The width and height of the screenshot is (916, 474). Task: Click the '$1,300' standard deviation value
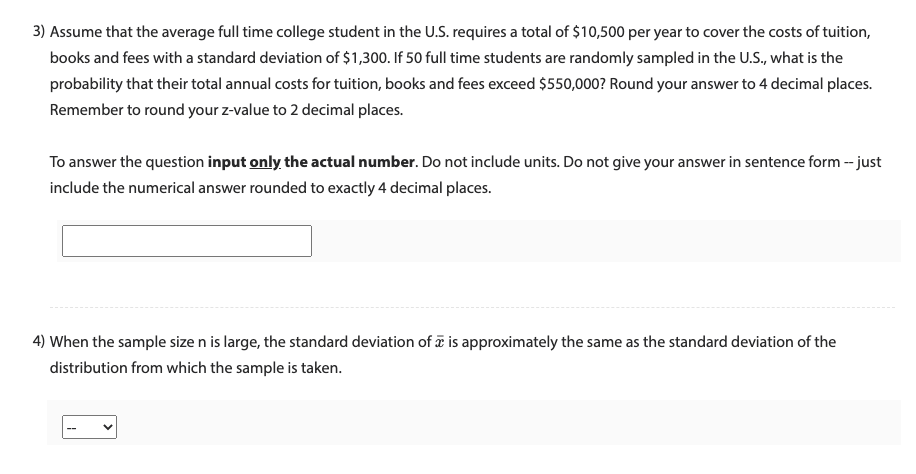365,58
